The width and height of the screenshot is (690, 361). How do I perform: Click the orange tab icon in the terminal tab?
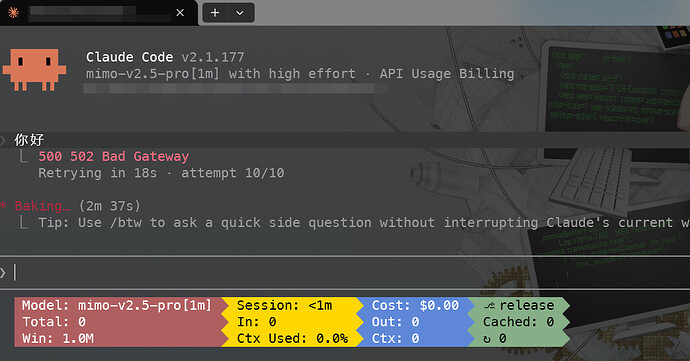coord(14,13)
